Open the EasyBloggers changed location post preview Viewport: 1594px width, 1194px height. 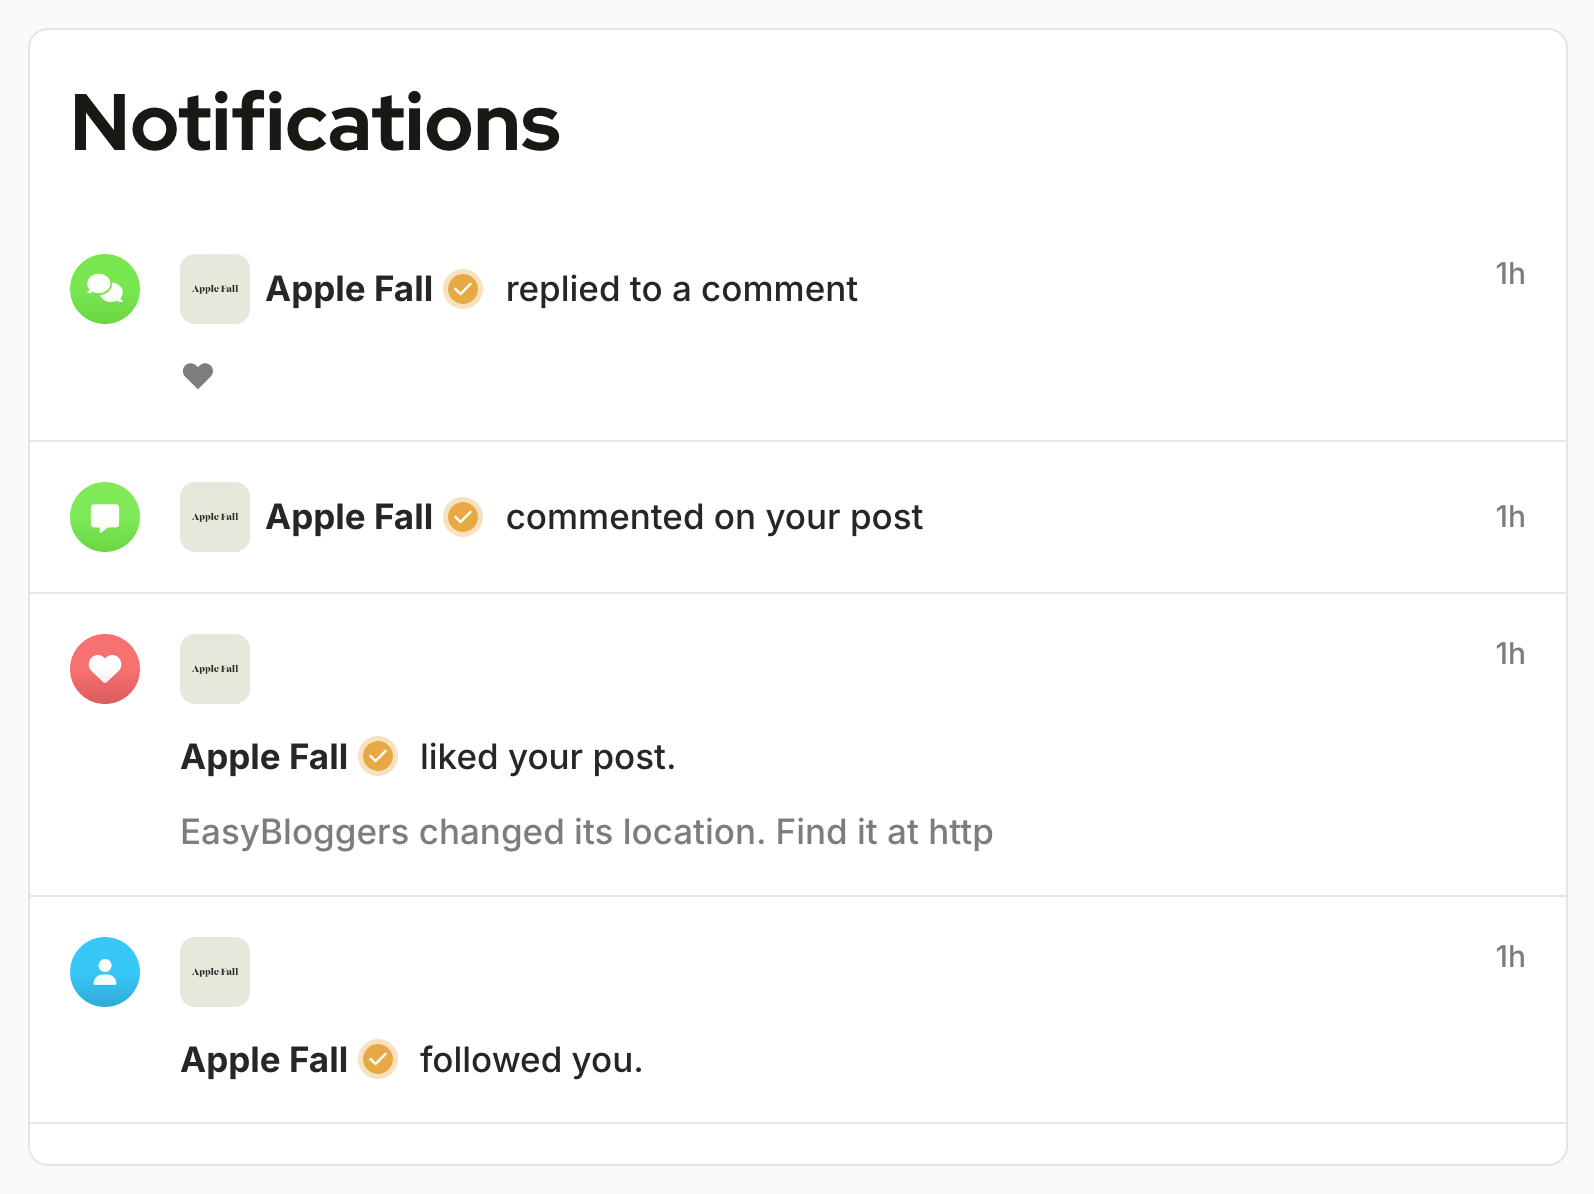586,832
